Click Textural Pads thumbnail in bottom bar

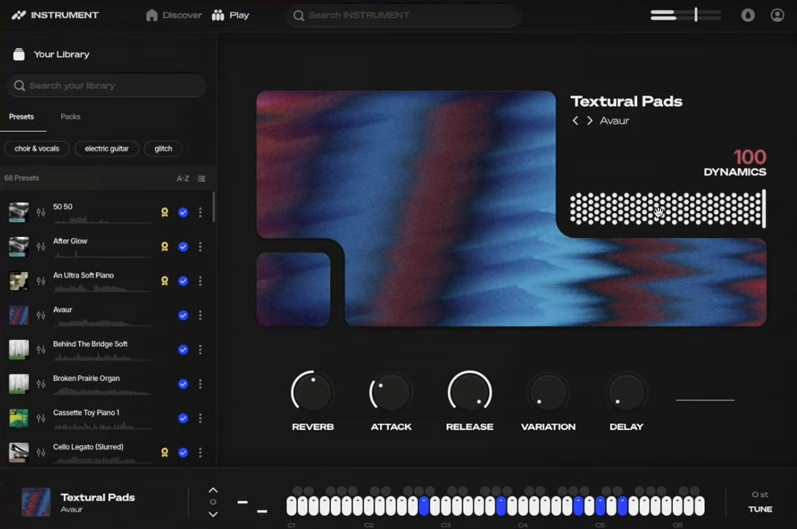tap(36, 502)
